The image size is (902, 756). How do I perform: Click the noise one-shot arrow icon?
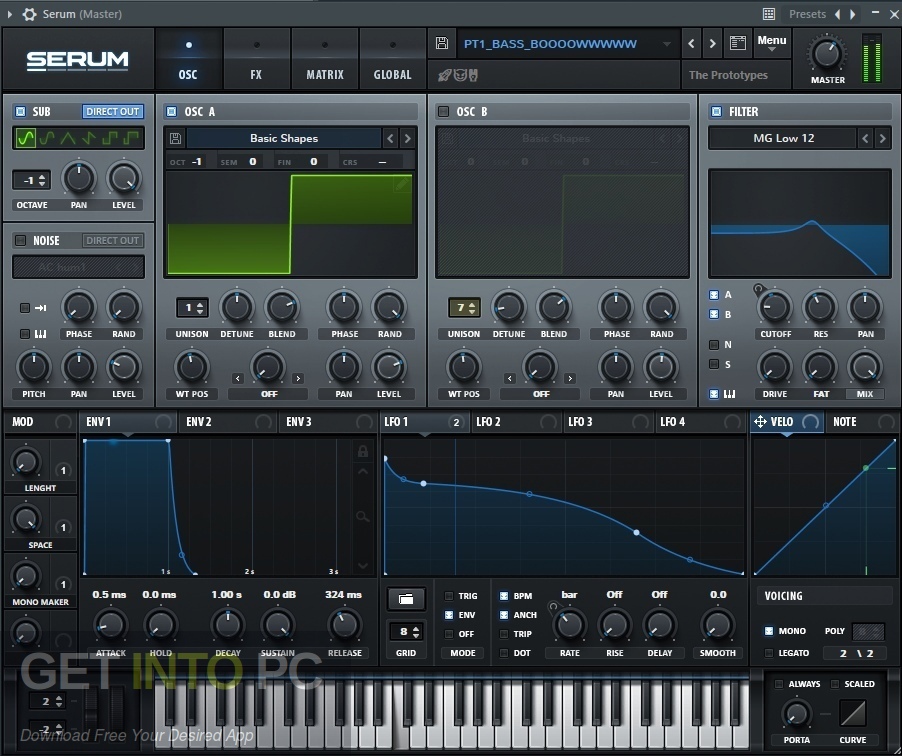(x=40, y=308)
